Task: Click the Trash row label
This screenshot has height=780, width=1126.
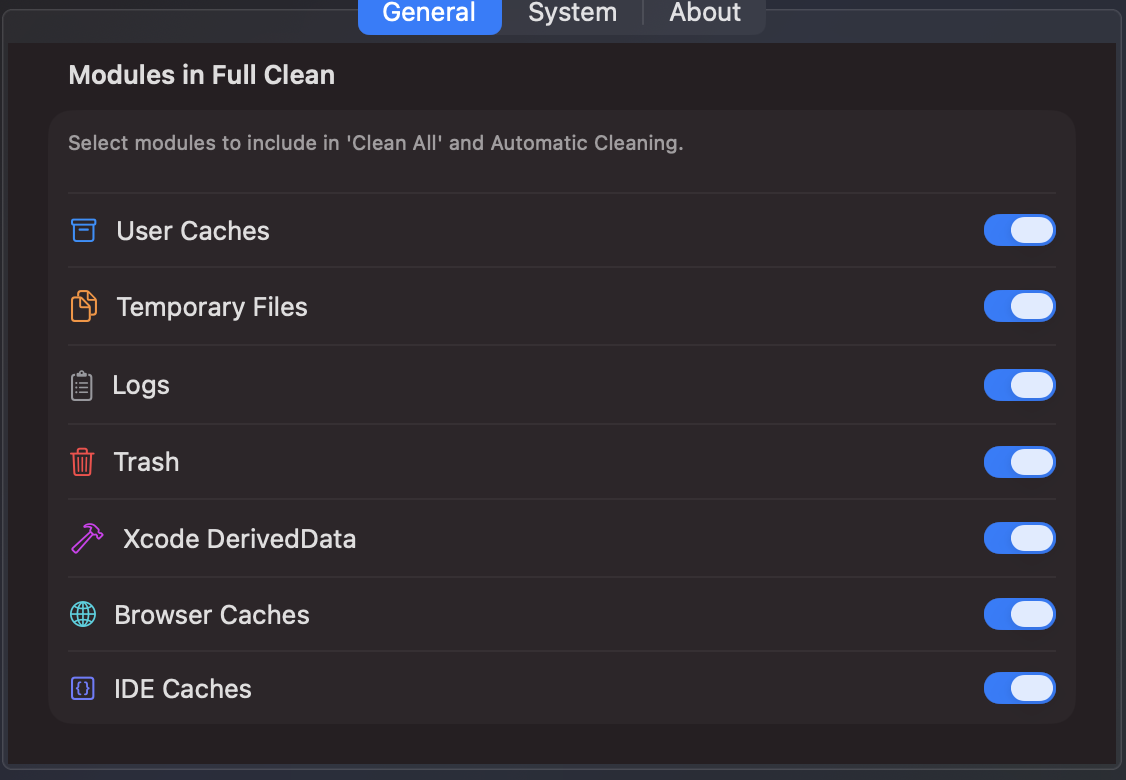Action: tap(146, 462)
